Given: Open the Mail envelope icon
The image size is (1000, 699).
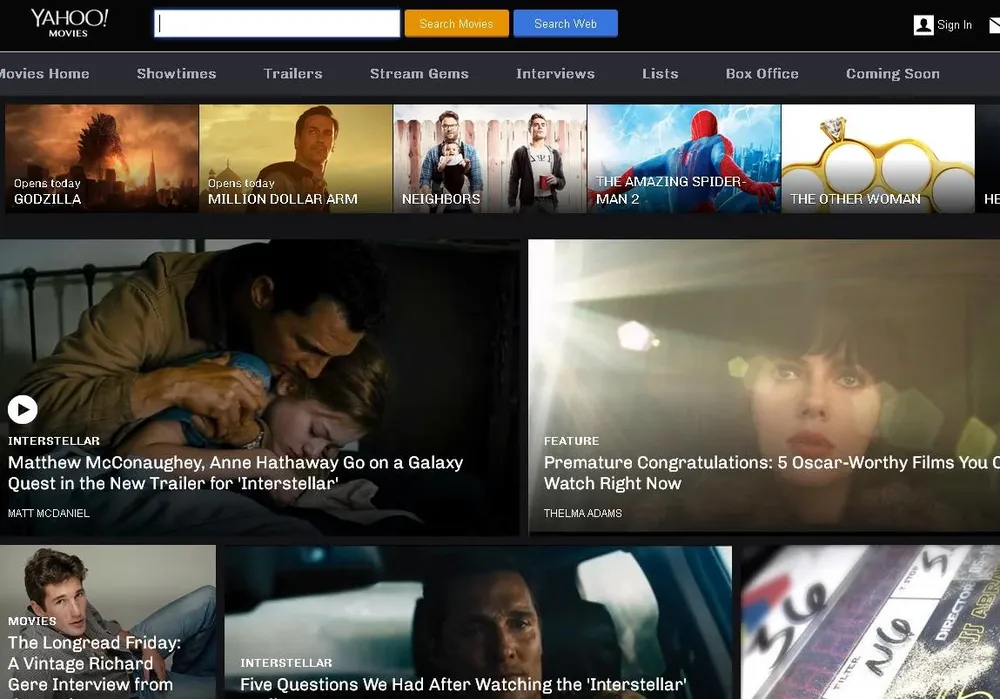Looking at the screenshot, I should pyautogui.click(x=994, y=26).
